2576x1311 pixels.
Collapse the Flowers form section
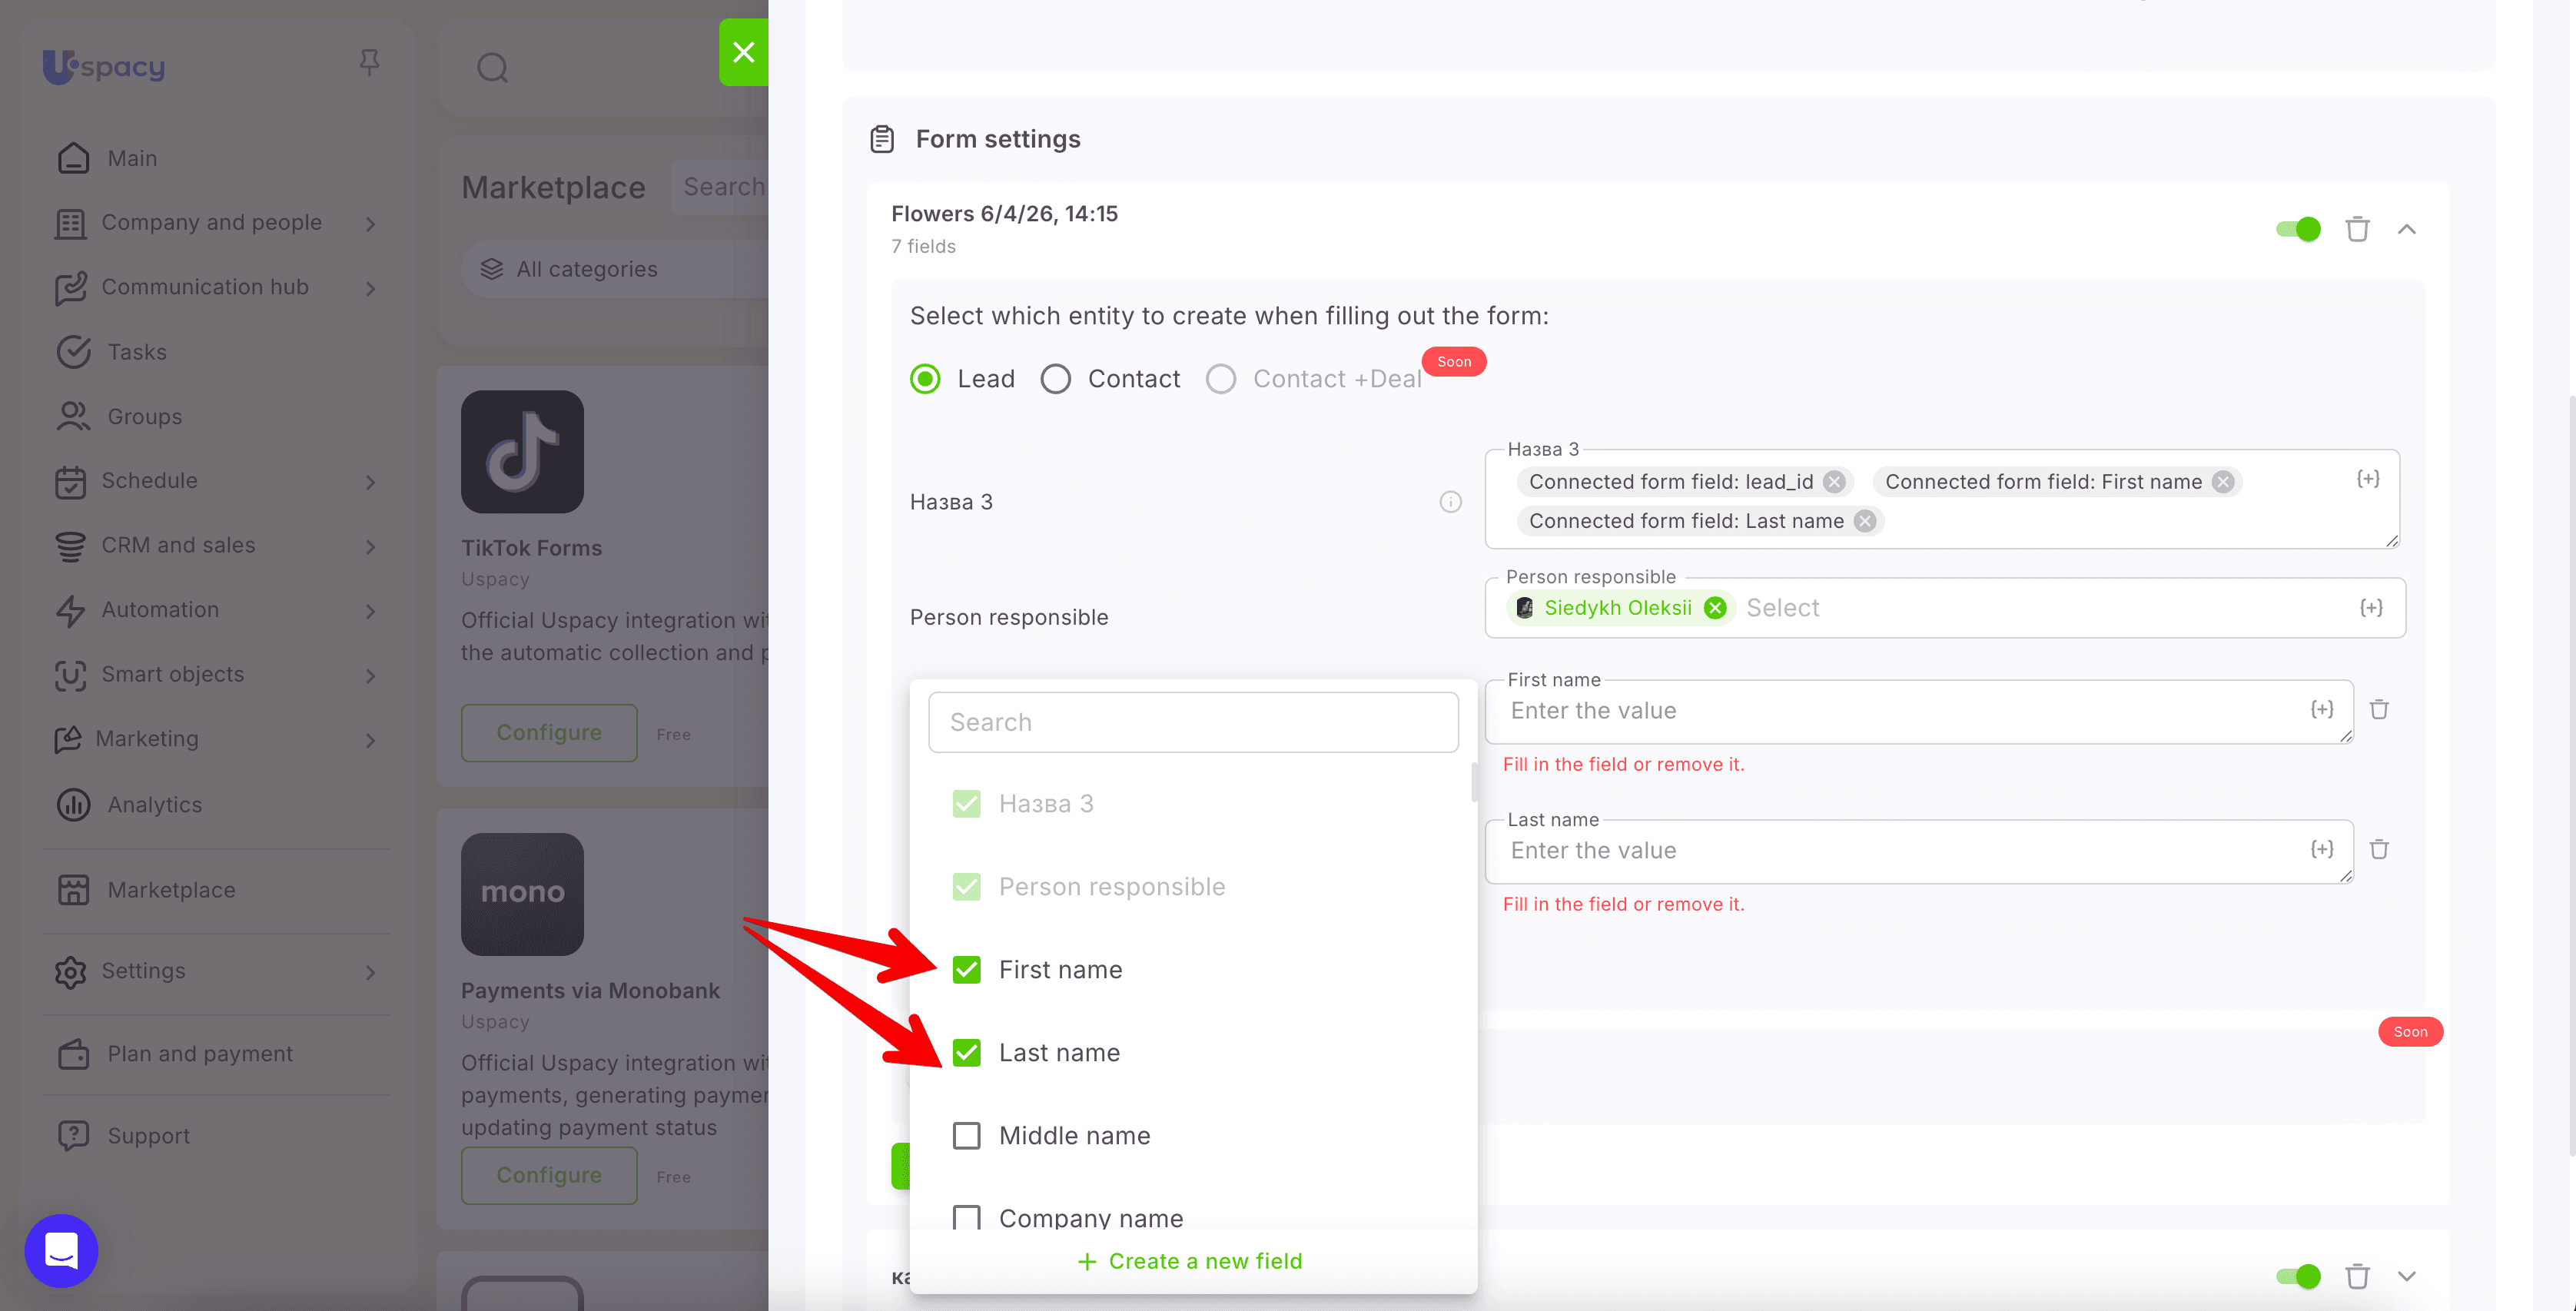(2406, 229)
